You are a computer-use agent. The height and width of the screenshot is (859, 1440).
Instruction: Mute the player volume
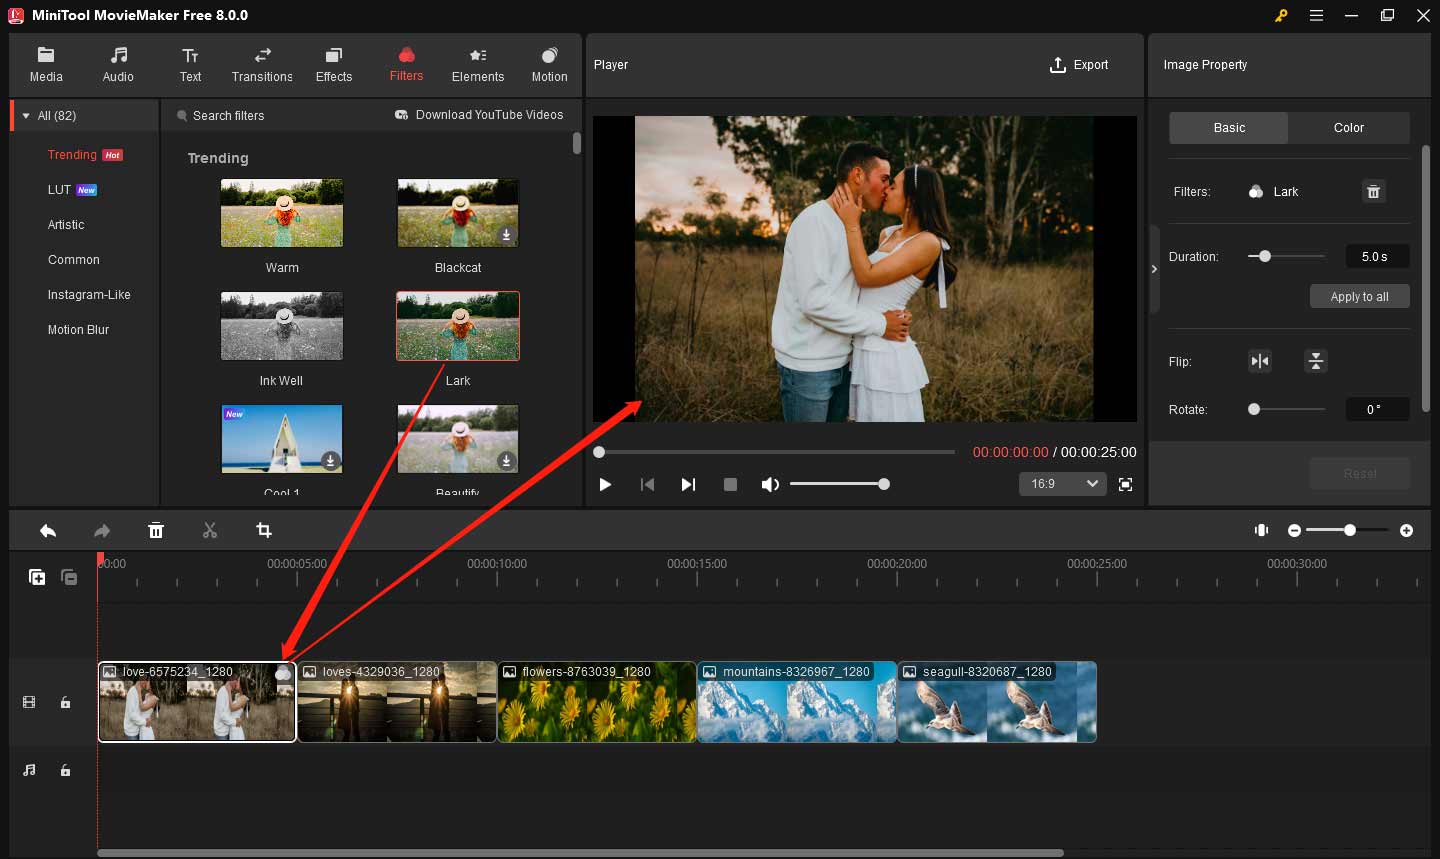click(770, 484)
